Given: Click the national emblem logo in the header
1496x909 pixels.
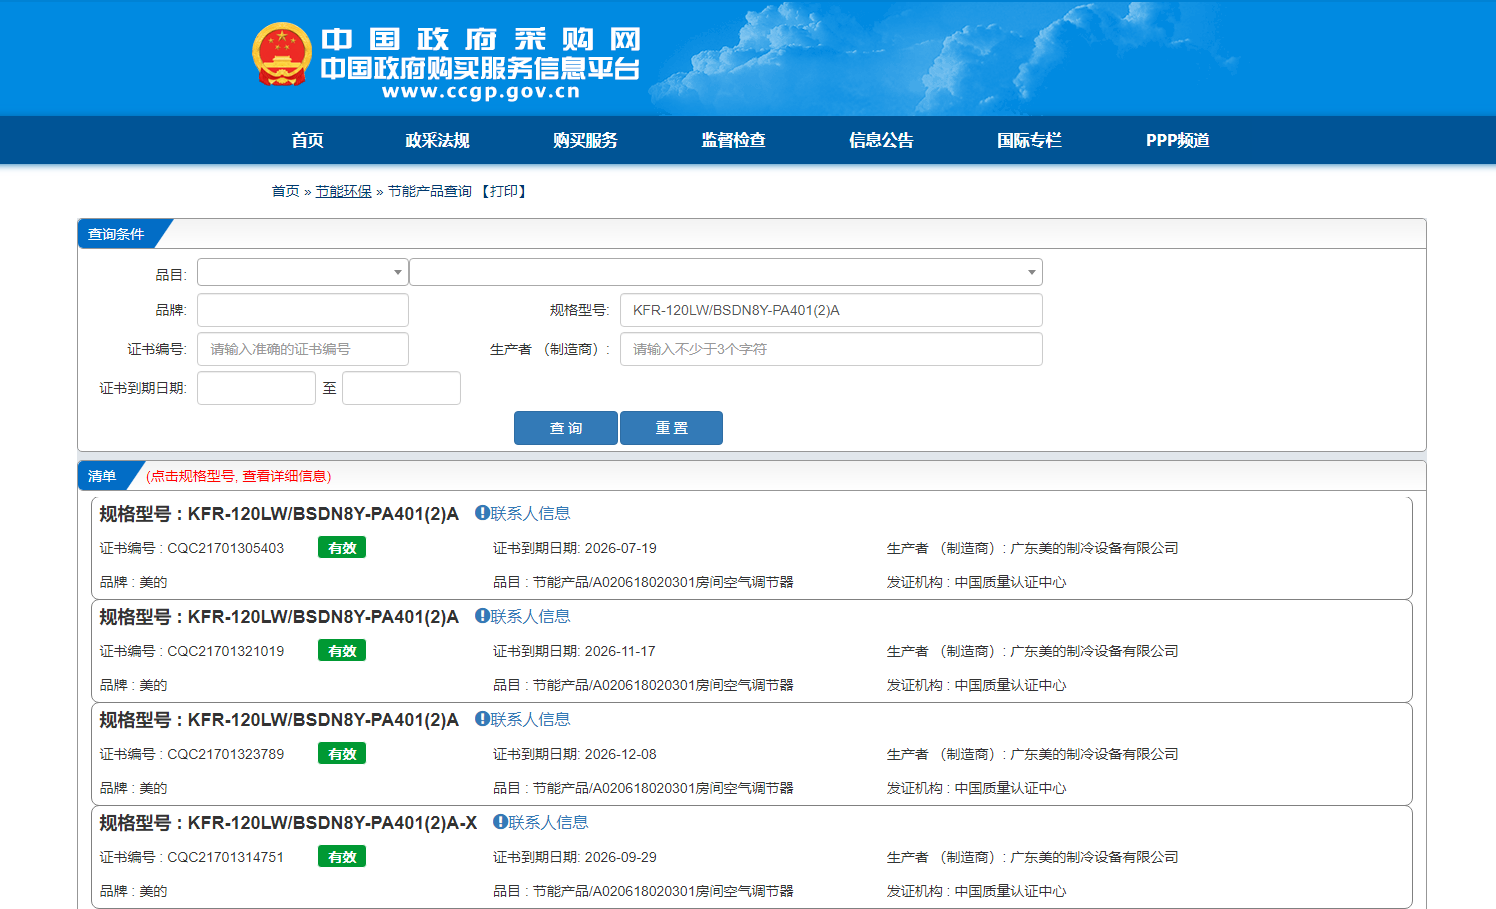Looking at the screenshot, I should 282,54.
